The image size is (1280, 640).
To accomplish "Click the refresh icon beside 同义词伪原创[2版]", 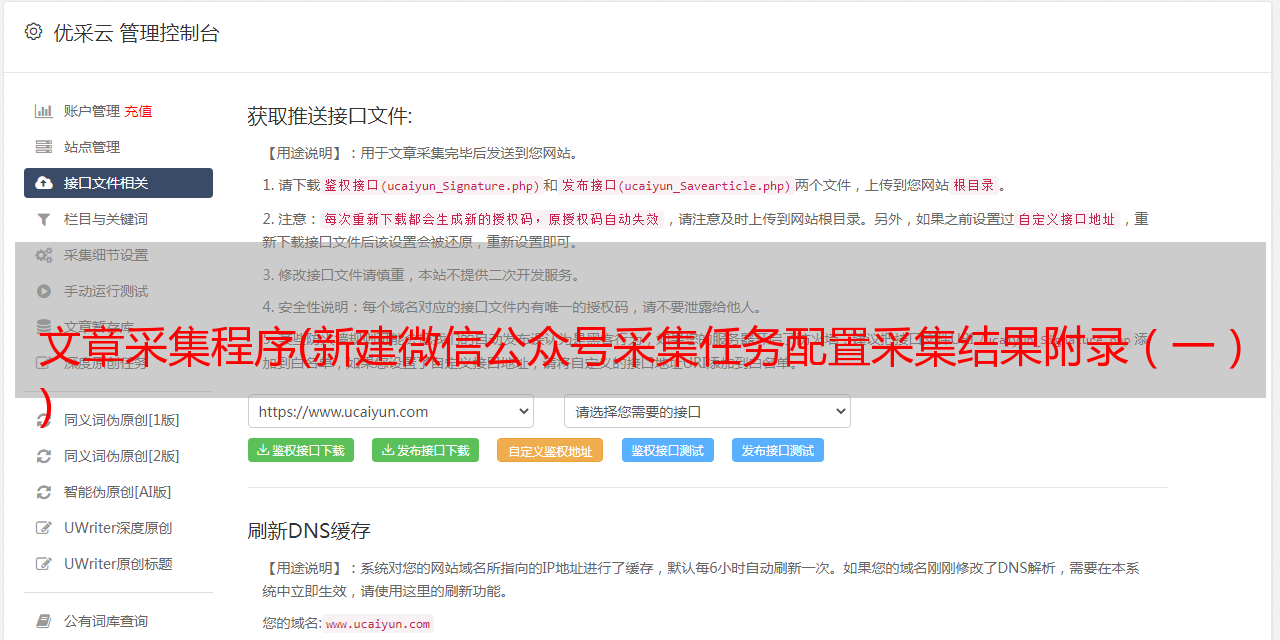I will 44,456.
